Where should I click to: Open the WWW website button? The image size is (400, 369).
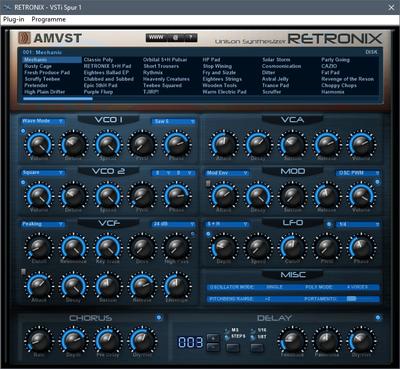pyautogui.click(x=156, y=37)
